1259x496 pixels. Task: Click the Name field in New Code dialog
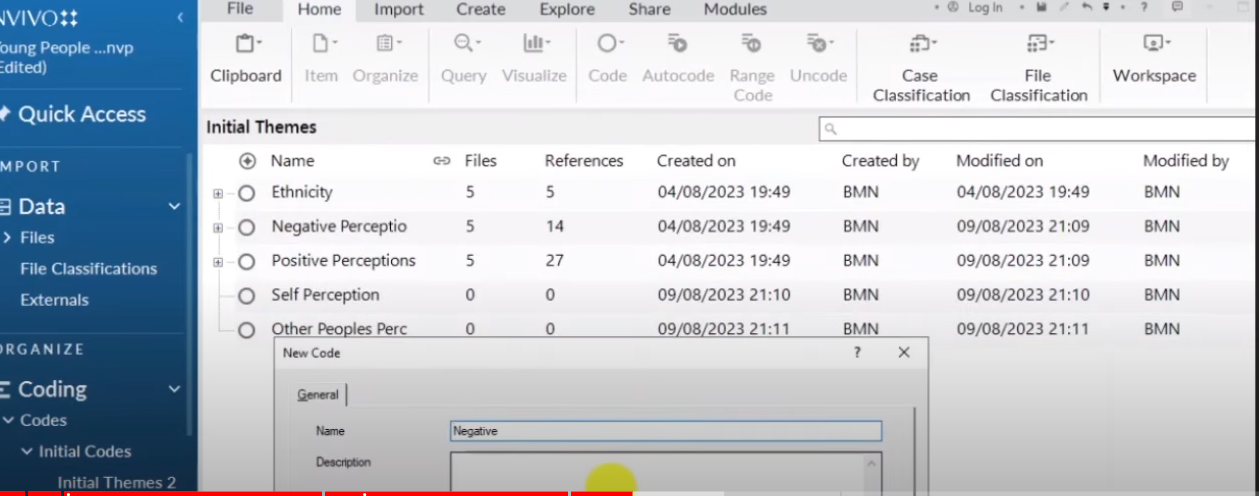click(x=666, y=431)
